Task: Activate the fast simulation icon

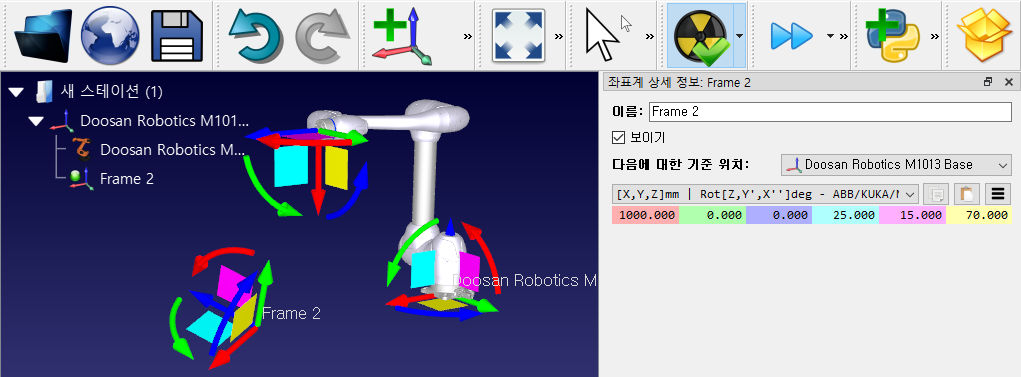Action: tap(791, 36)
